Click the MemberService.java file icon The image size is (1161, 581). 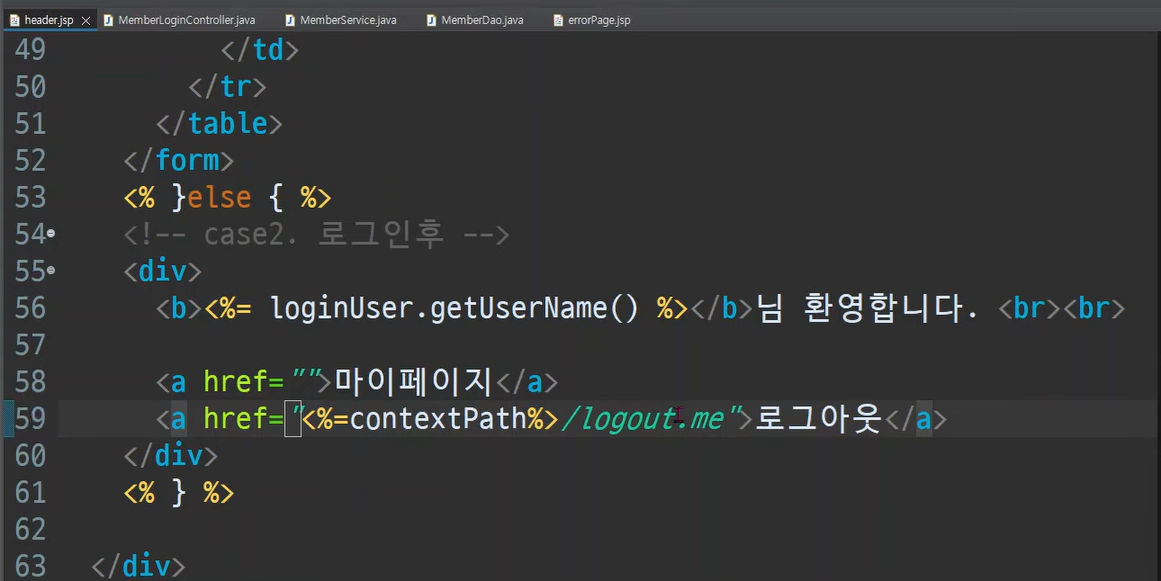(290, 20)
